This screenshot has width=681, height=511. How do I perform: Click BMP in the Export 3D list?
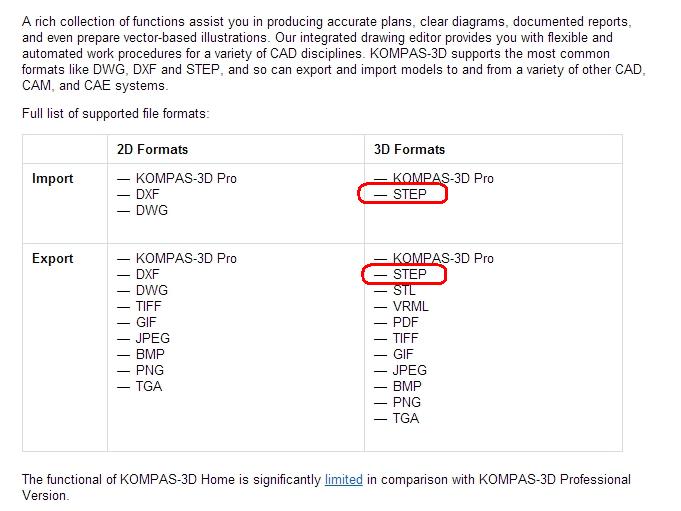tap(407, 386)
